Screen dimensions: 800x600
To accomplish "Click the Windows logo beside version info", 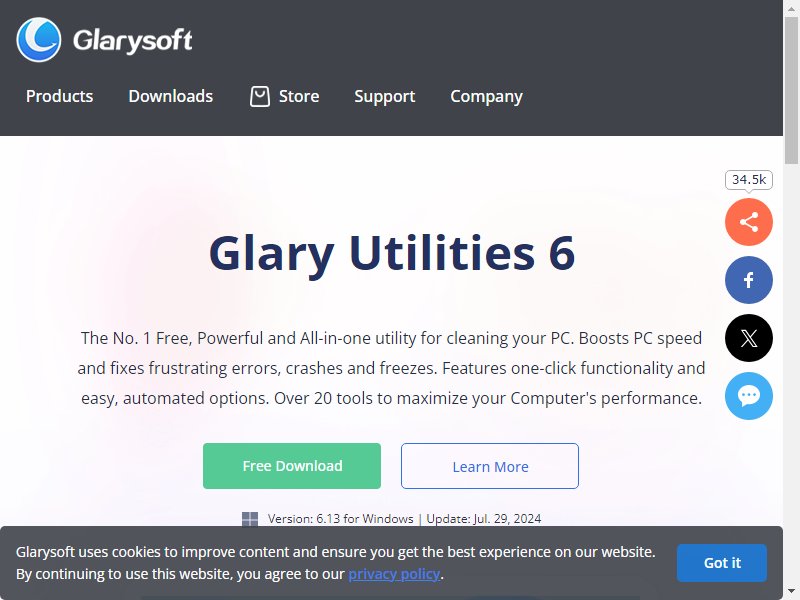I will point(249,519).
